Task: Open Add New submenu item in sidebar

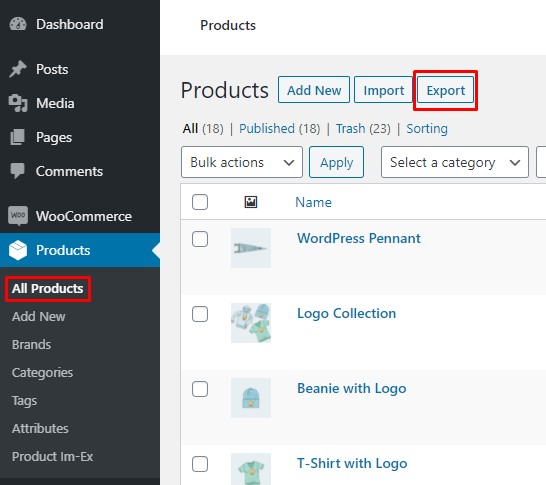Action: 39,316
